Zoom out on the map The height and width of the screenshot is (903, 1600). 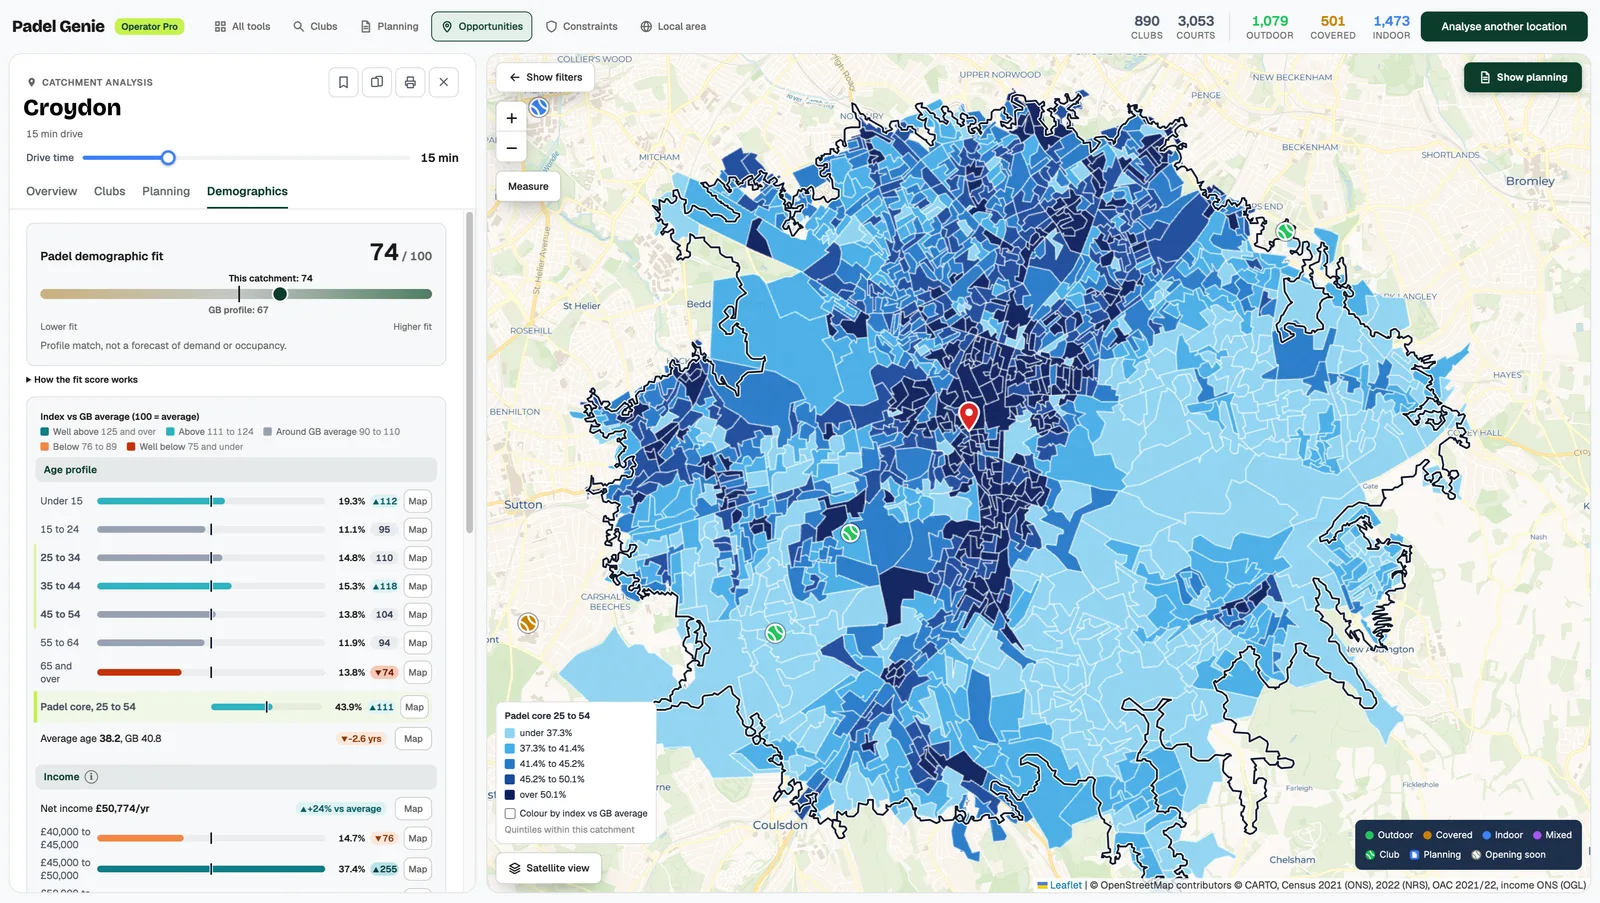coord(511,147)
